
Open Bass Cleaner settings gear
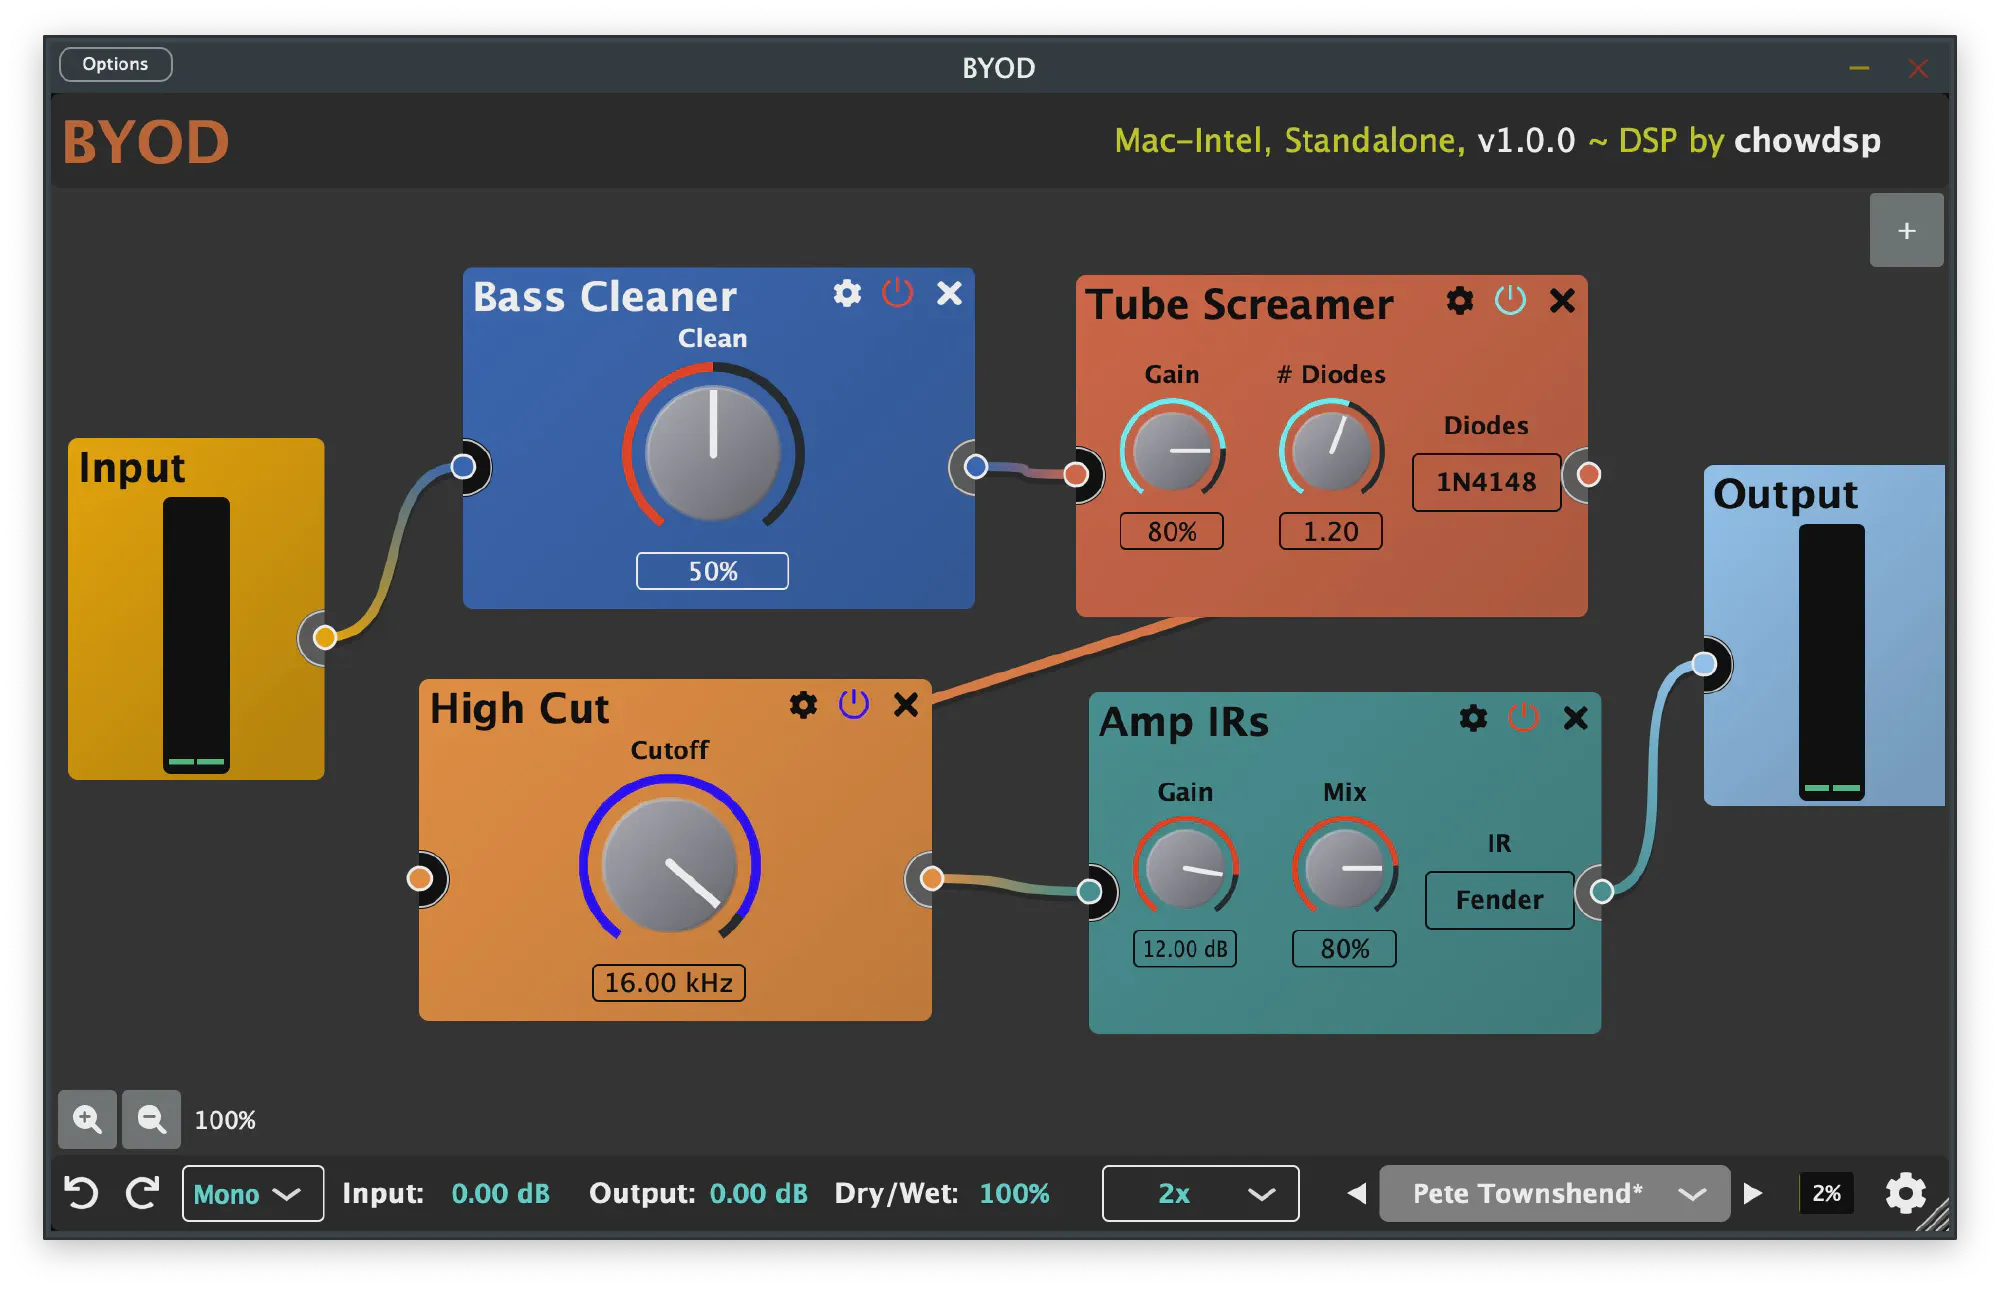[x=847, y=293]
